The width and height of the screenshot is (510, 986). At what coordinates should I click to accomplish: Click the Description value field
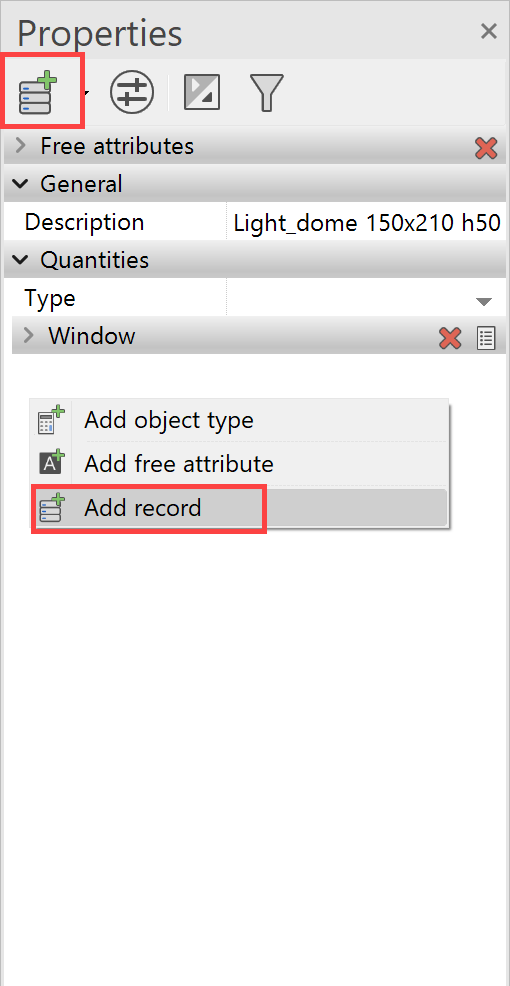[x=366, y=222]
